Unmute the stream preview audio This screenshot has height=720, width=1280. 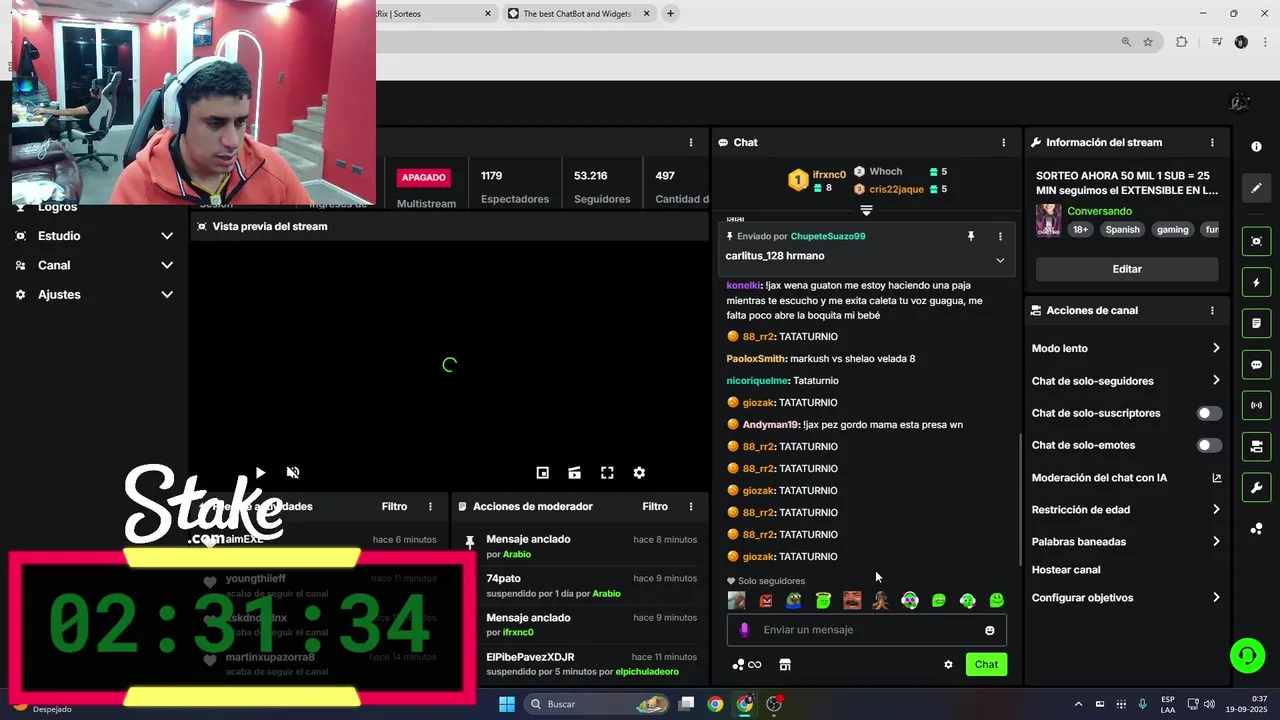point(293,473)
